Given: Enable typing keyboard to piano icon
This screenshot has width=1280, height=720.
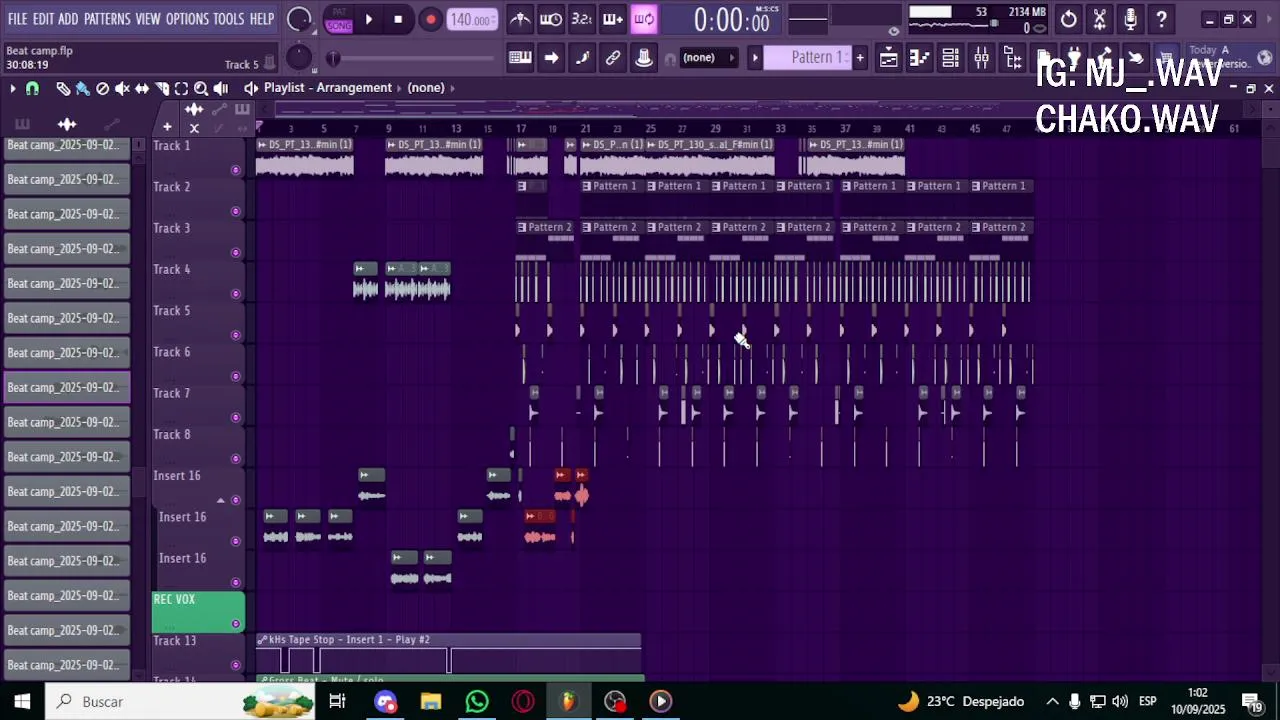Looking at the screenshot, I should tap(520, 58).
